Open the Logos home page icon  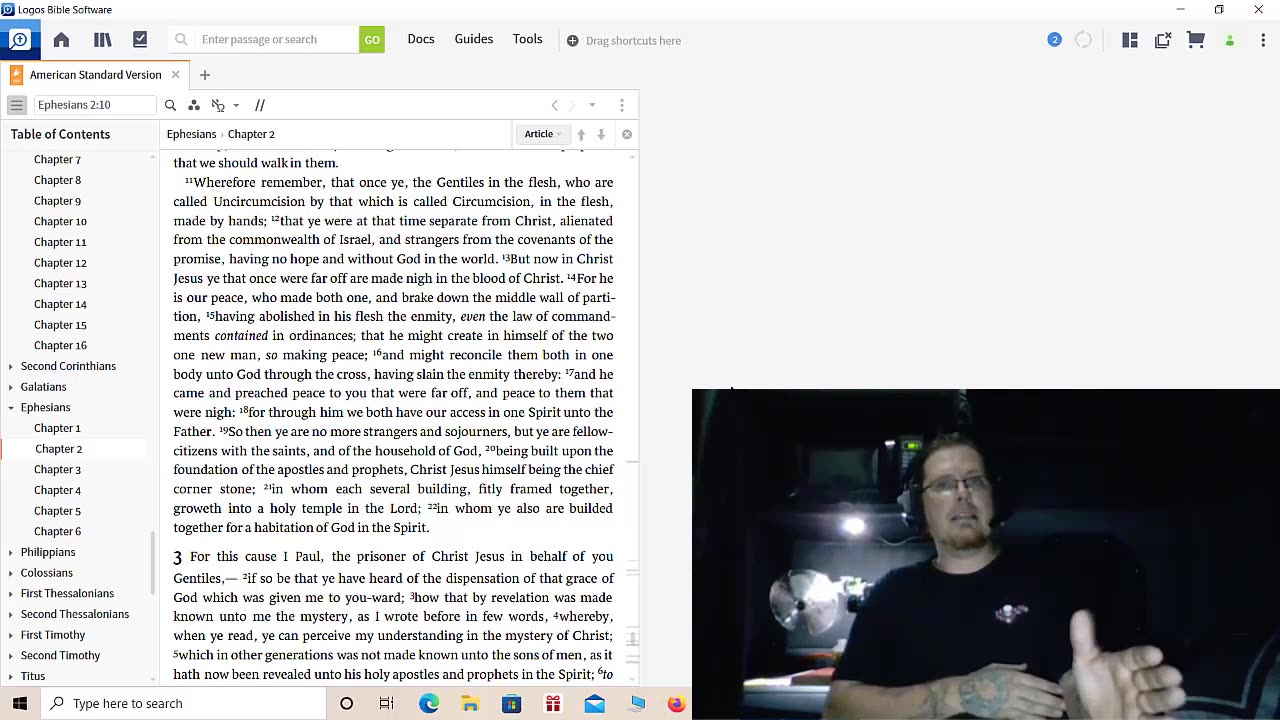pos(61,40)
